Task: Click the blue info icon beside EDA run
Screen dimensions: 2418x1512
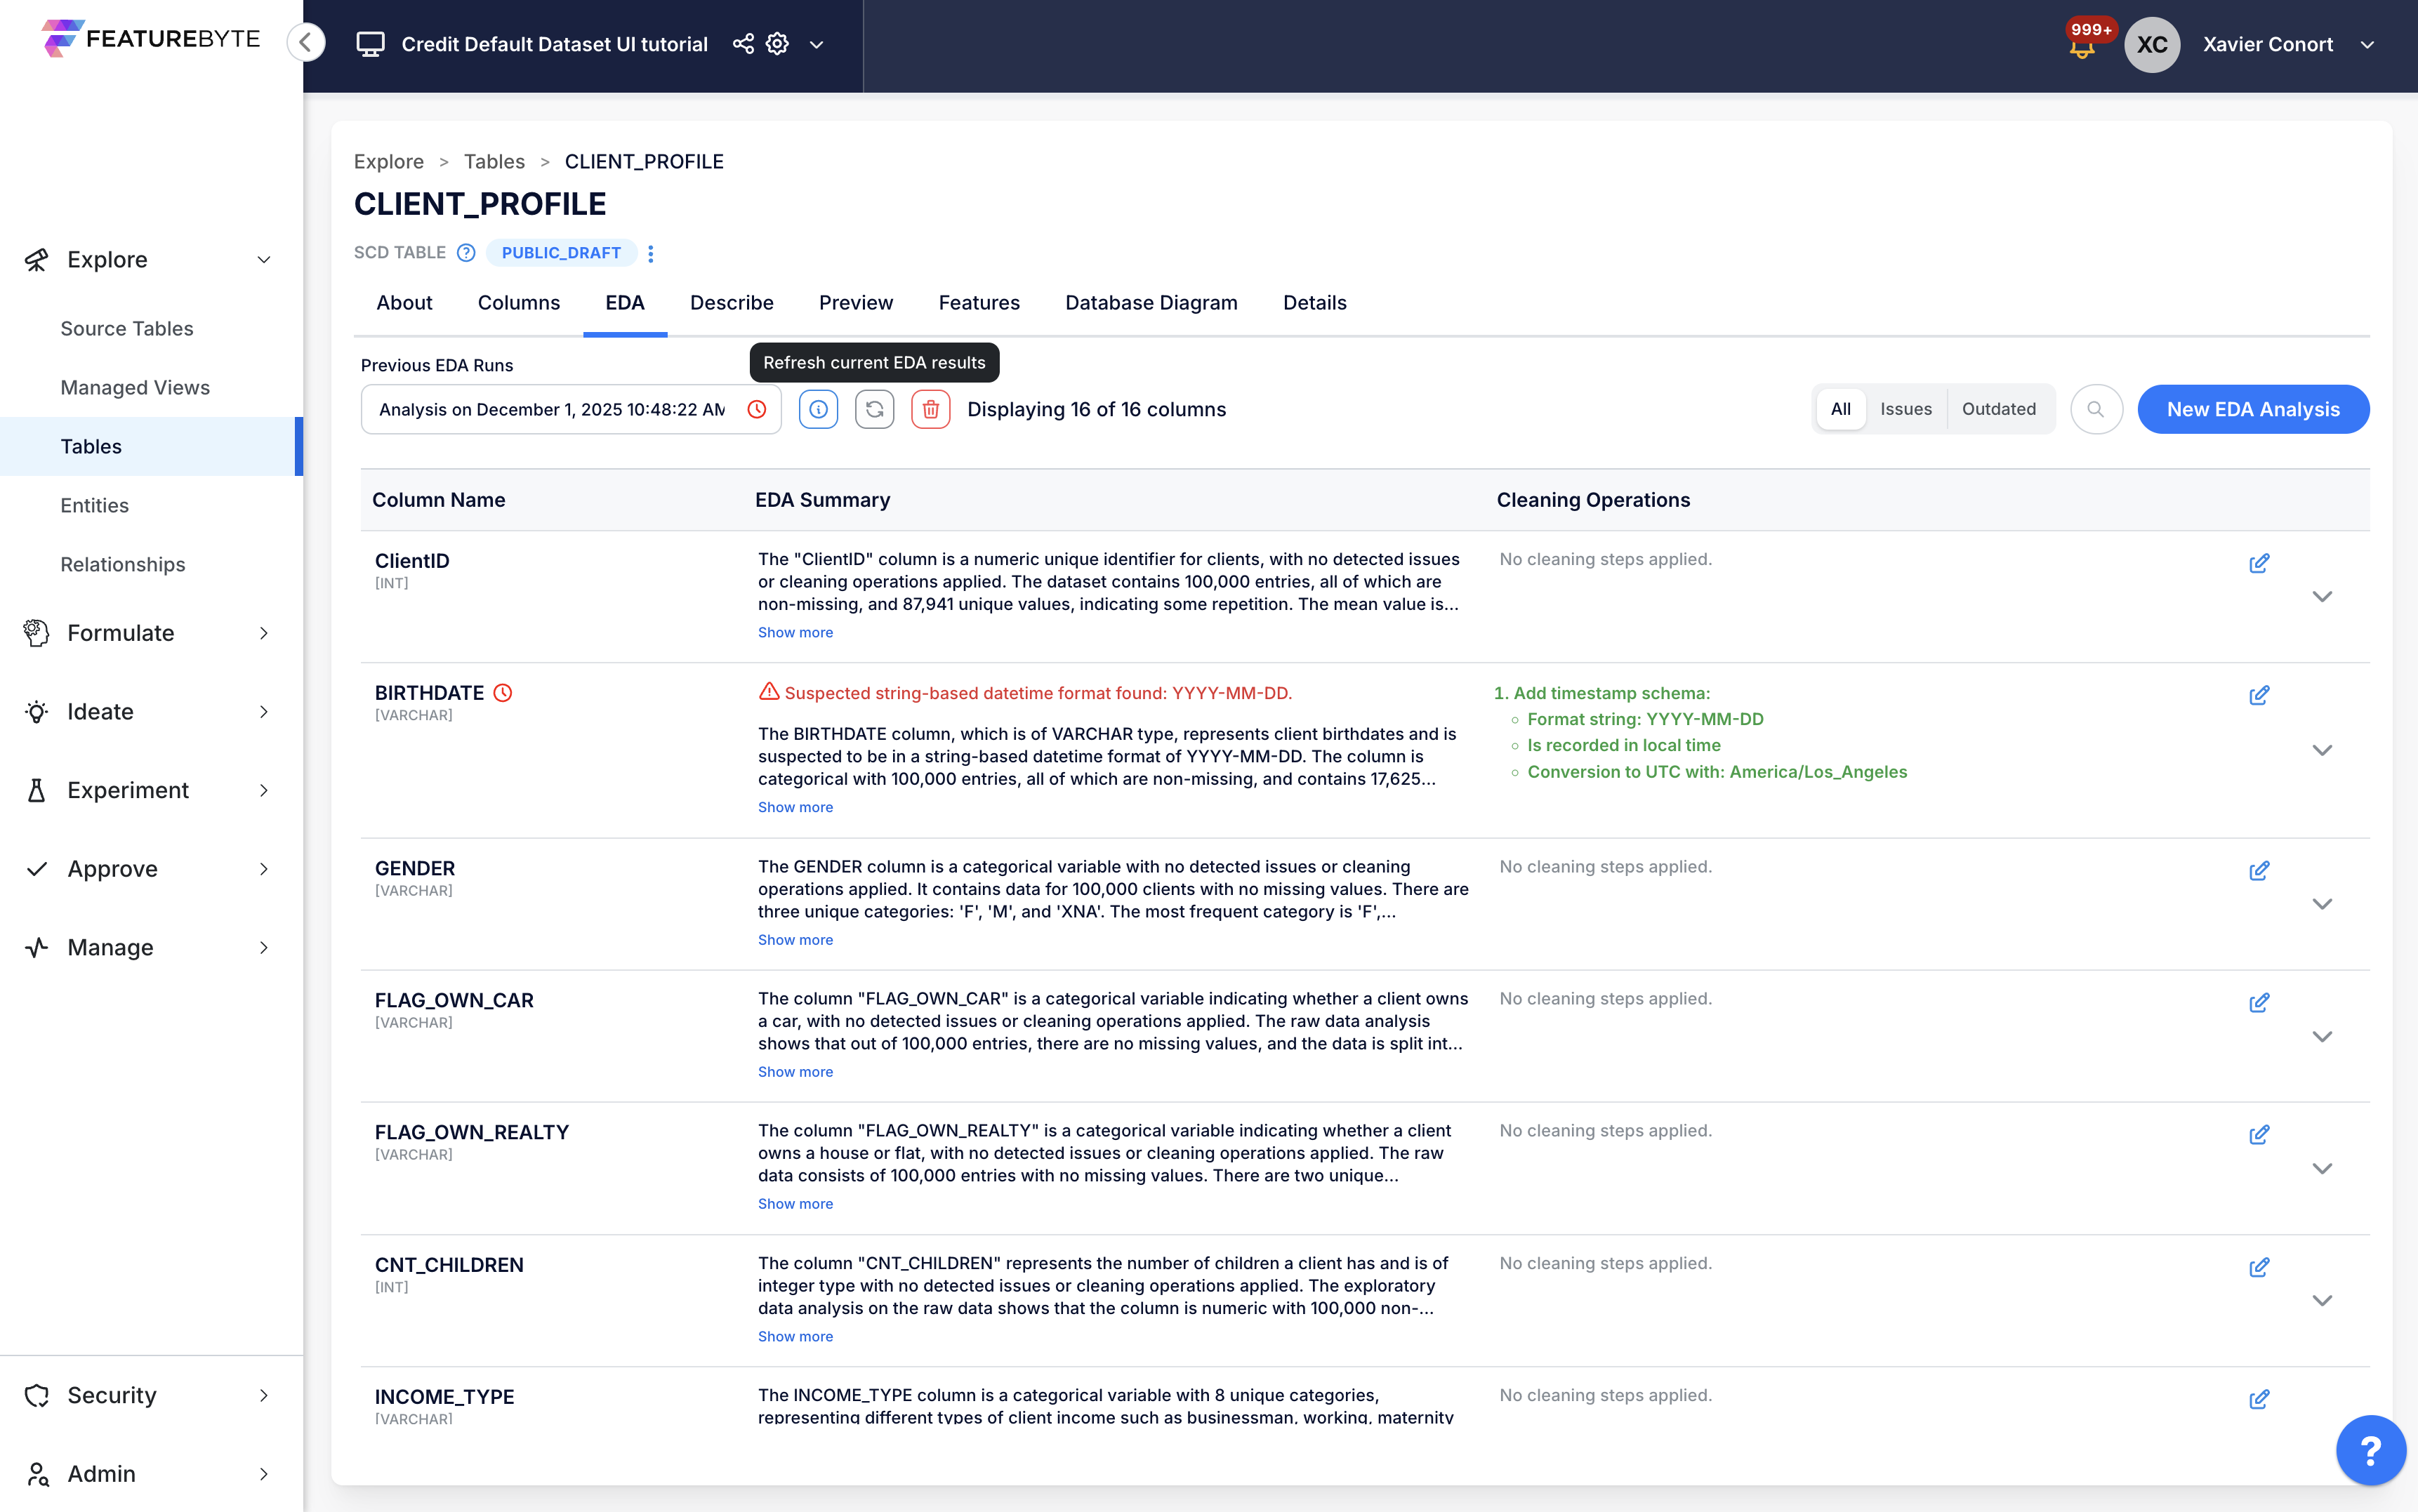Action: click(818, 409)
